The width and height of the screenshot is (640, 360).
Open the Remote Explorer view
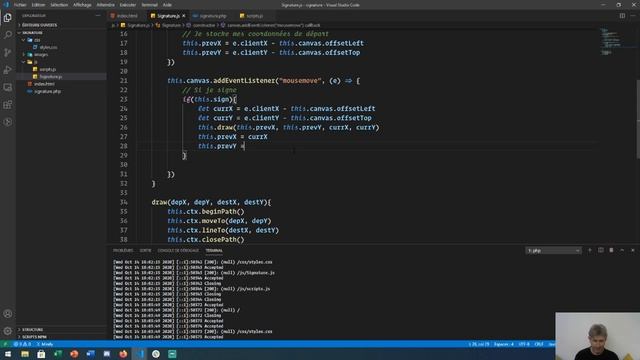tap(7, 87)
